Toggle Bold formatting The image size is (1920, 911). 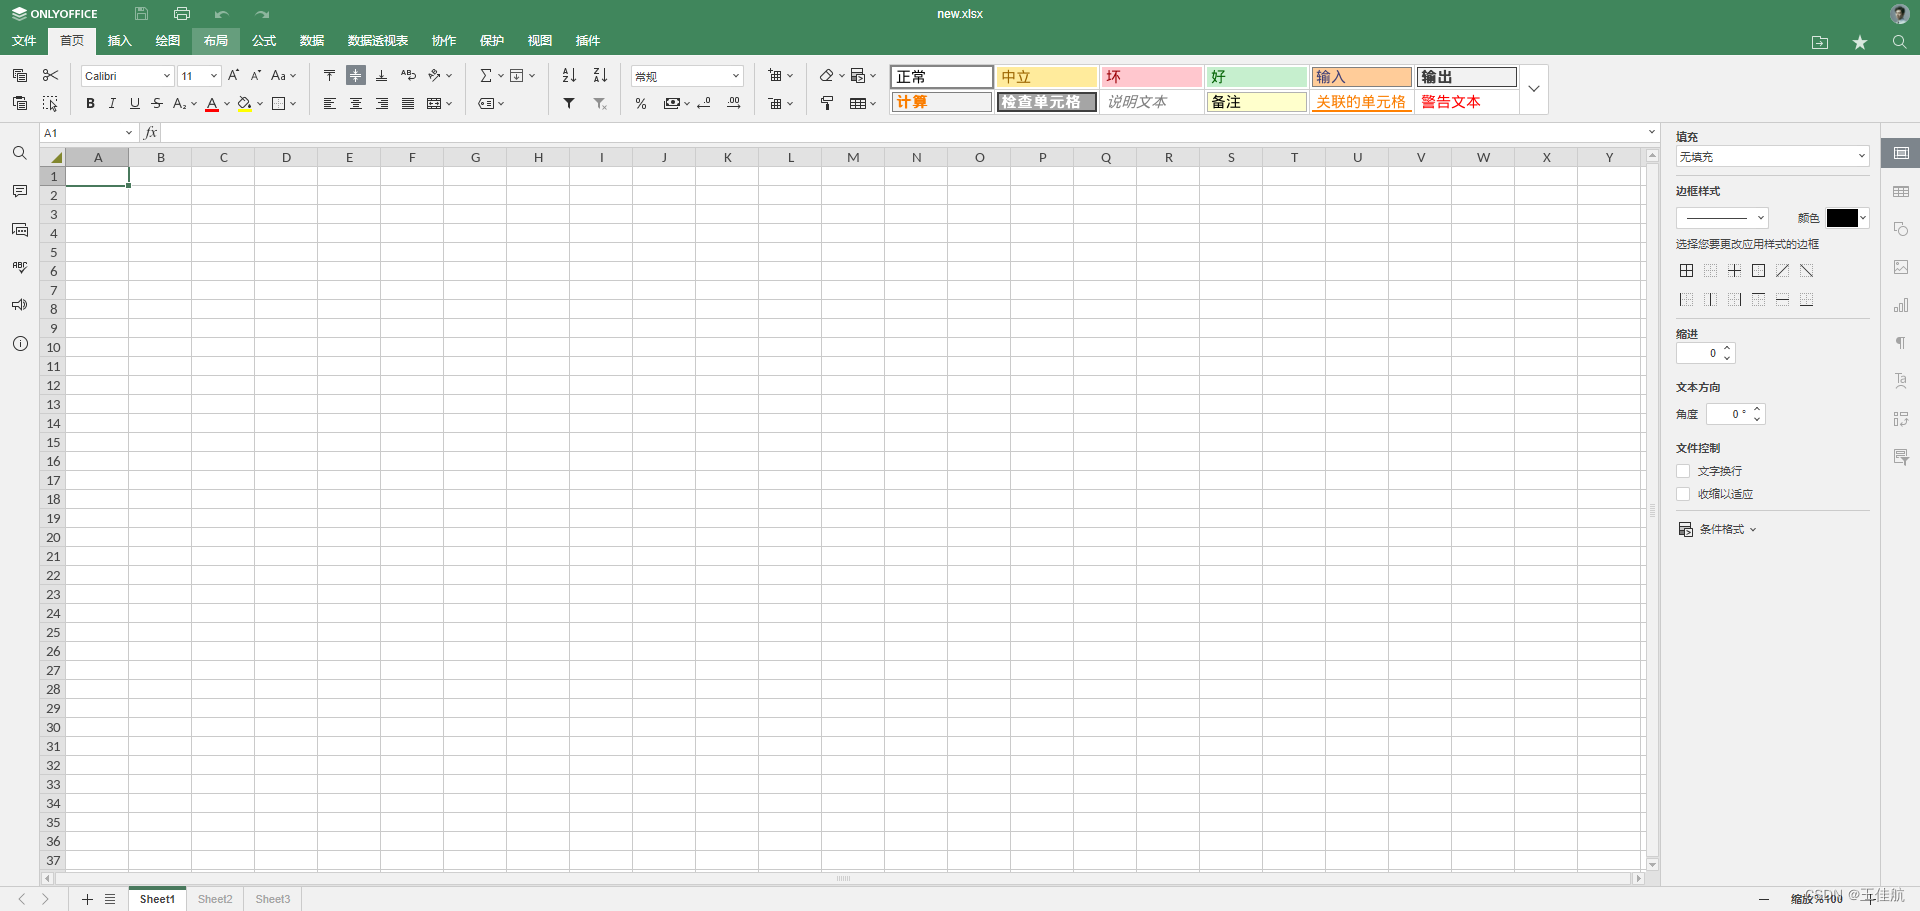click(90, 103)
